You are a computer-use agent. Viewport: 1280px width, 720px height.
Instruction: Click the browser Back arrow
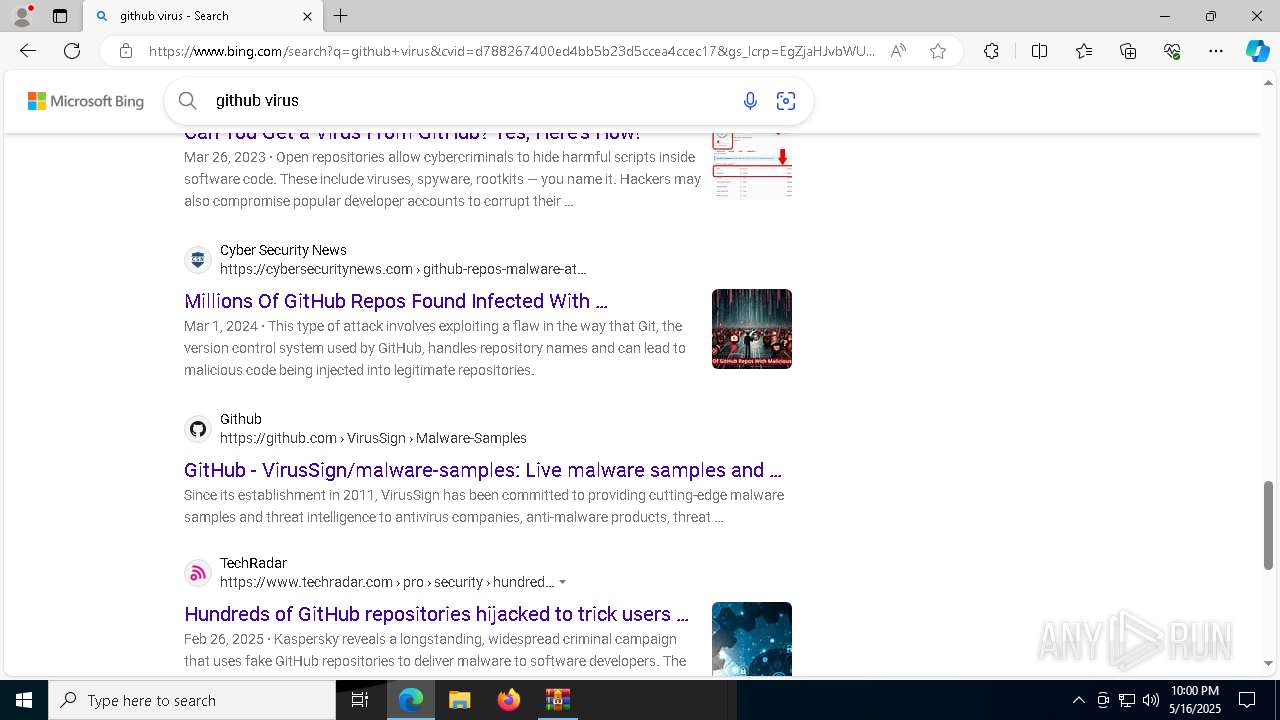click(28, 51)
